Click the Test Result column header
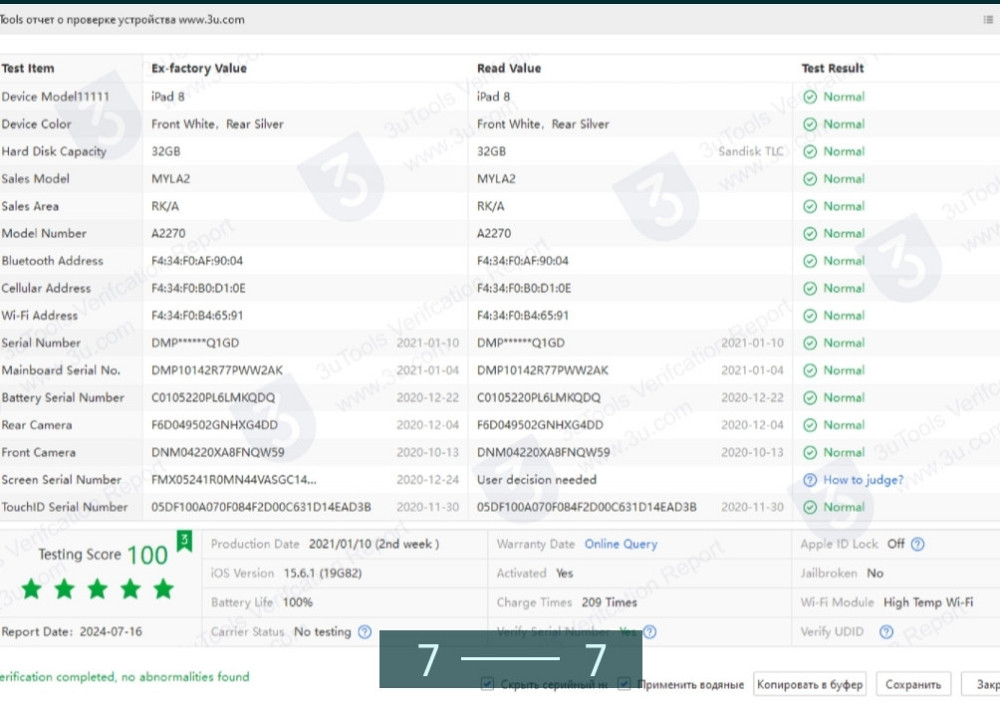The image size is (1000, 704). click(x=832, y=69)
